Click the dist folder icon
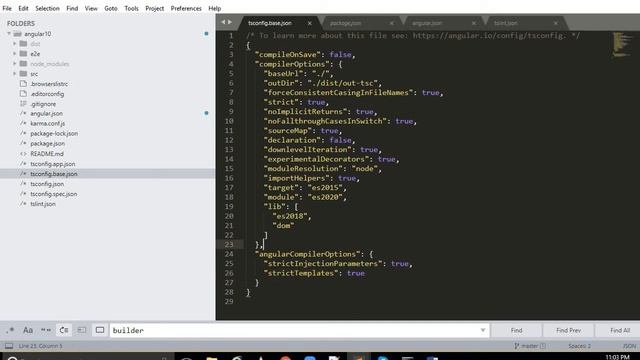 pos(23,44)
